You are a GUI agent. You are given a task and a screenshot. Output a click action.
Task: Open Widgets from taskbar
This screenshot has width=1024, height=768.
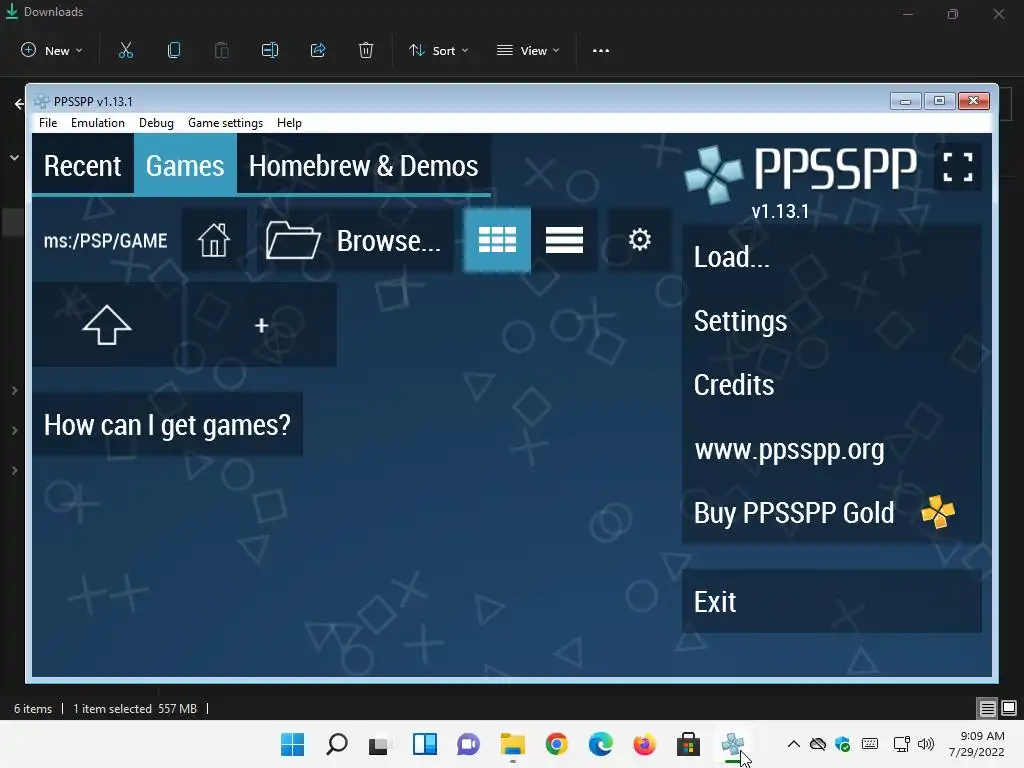pyautogui.click(x=424, y=744)
